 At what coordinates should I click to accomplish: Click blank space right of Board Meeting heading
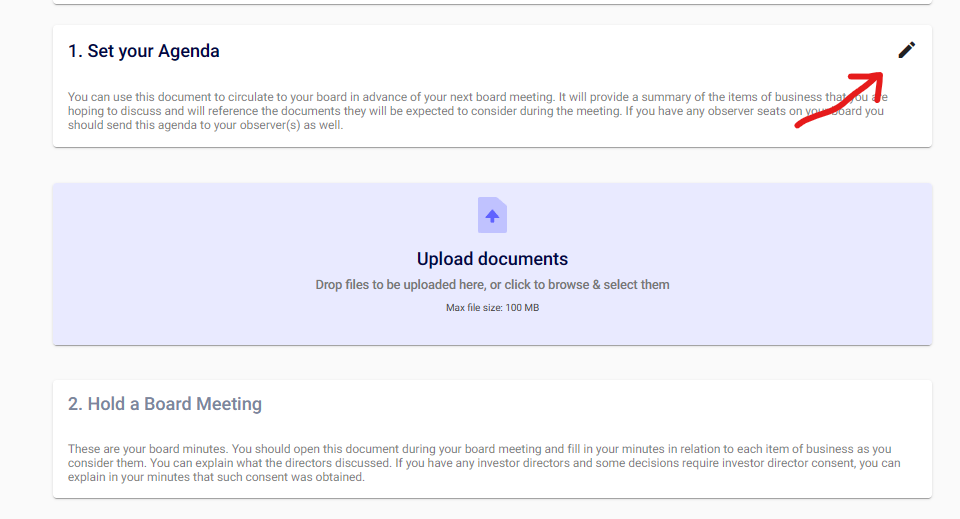pyautogui.click(x=600, y=404)
